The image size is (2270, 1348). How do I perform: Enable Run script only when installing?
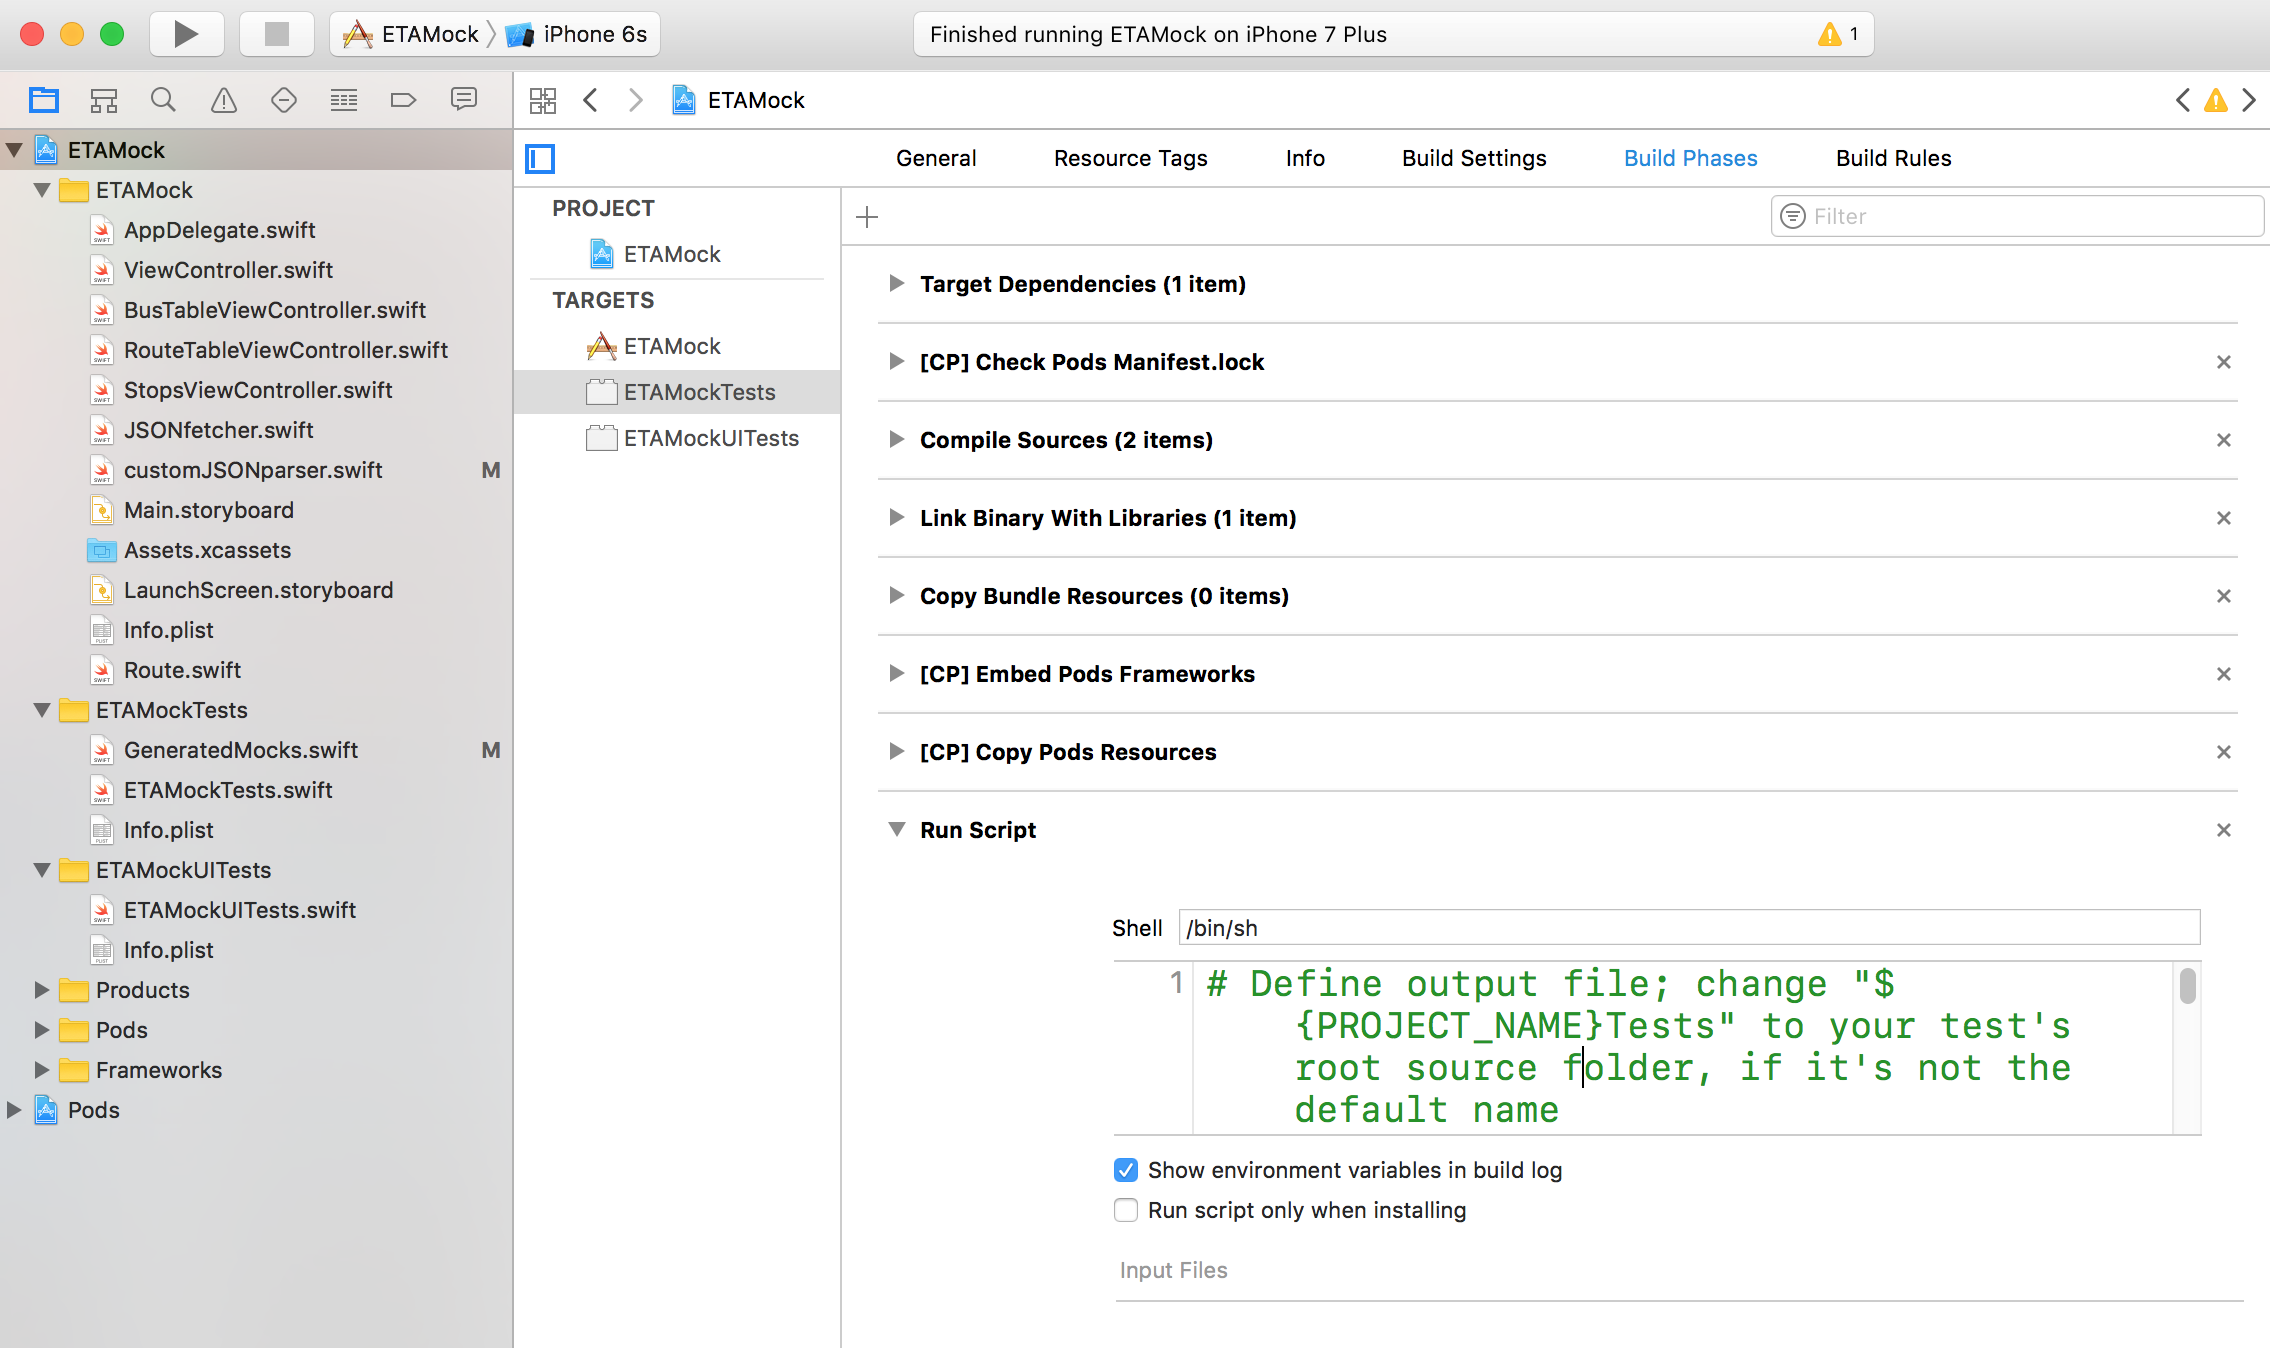pos(1126,1210)
